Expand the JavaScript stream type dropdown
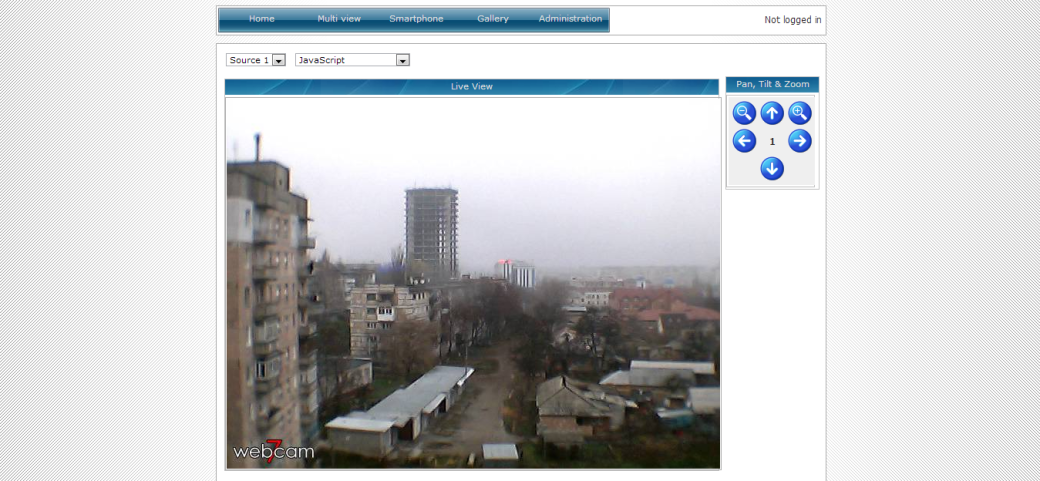This screenshot has width=1040, height=481. click(352, 60)
